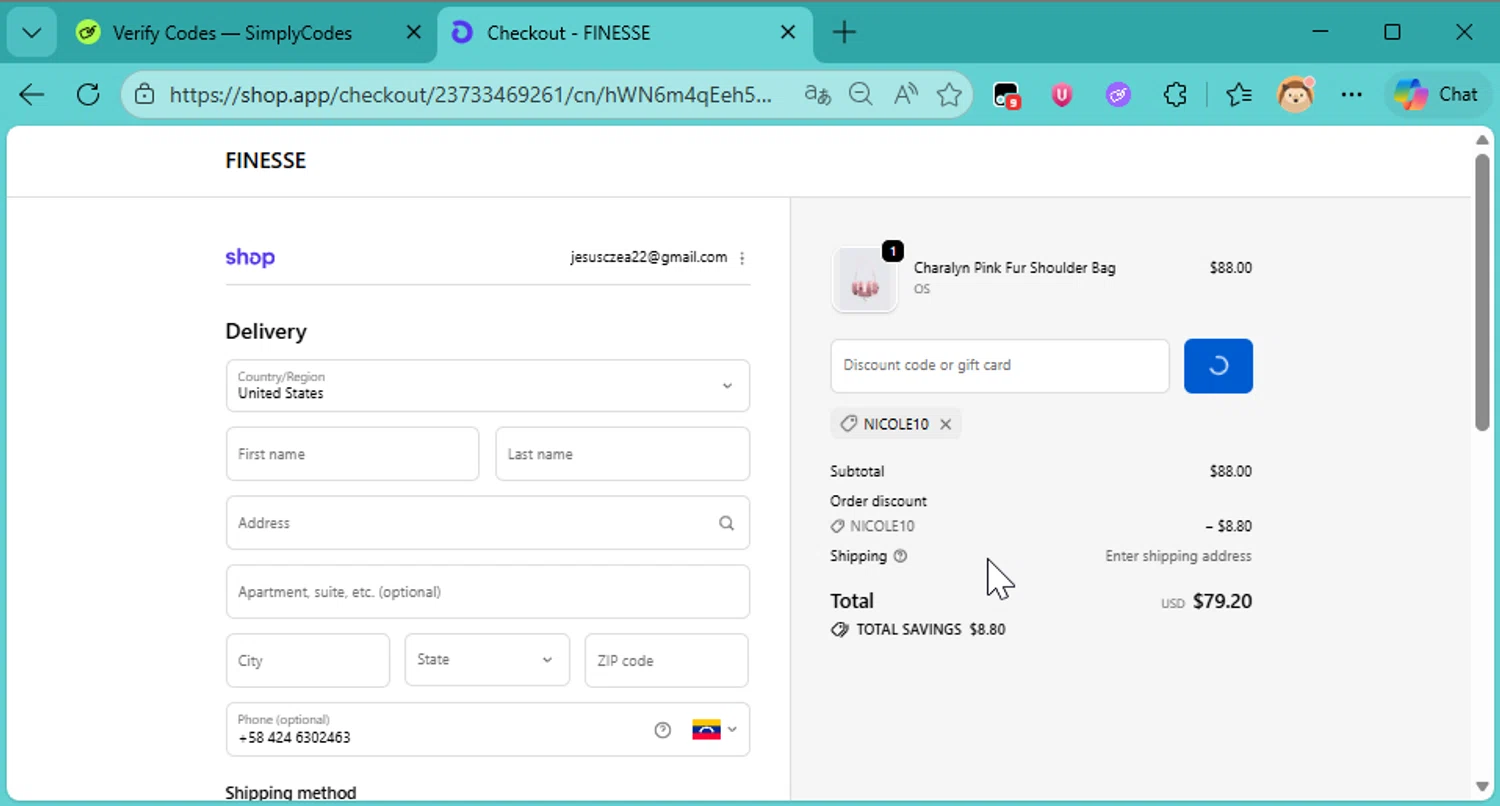
Task: Open the Favorites list icon
Action: pos(1239,95)
